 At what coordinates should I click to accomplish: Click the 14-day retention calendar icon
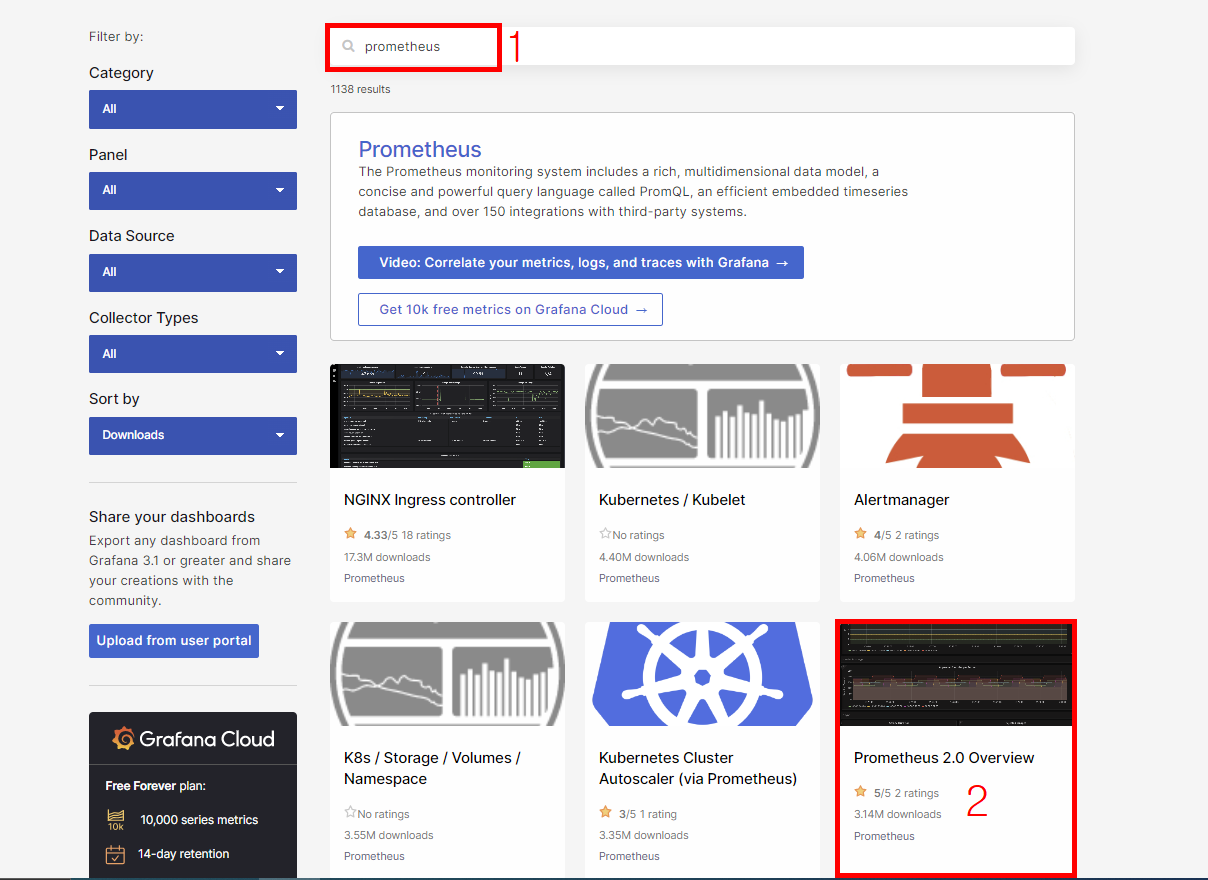(x=116, y=854)
